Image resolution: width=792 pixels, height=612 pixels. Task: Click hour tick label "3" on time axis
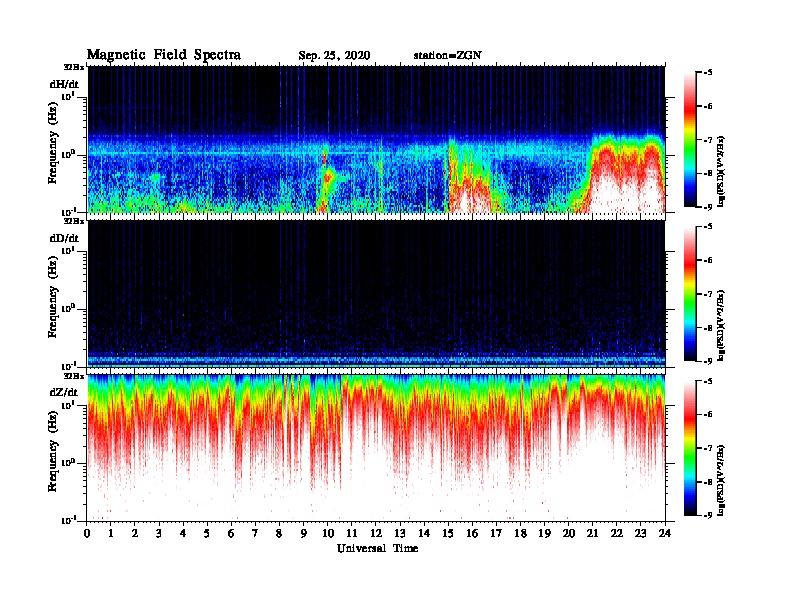(x=159, y=533)
